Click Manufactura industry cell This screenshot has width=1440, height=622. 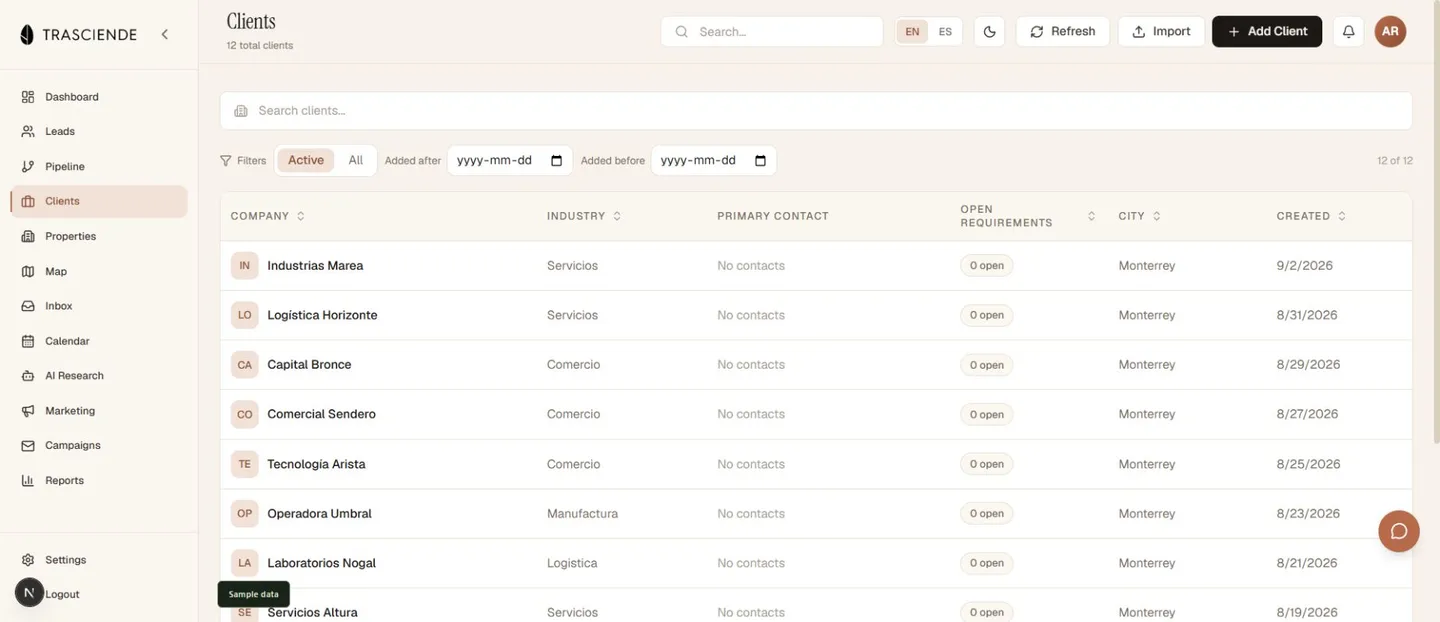582,513
